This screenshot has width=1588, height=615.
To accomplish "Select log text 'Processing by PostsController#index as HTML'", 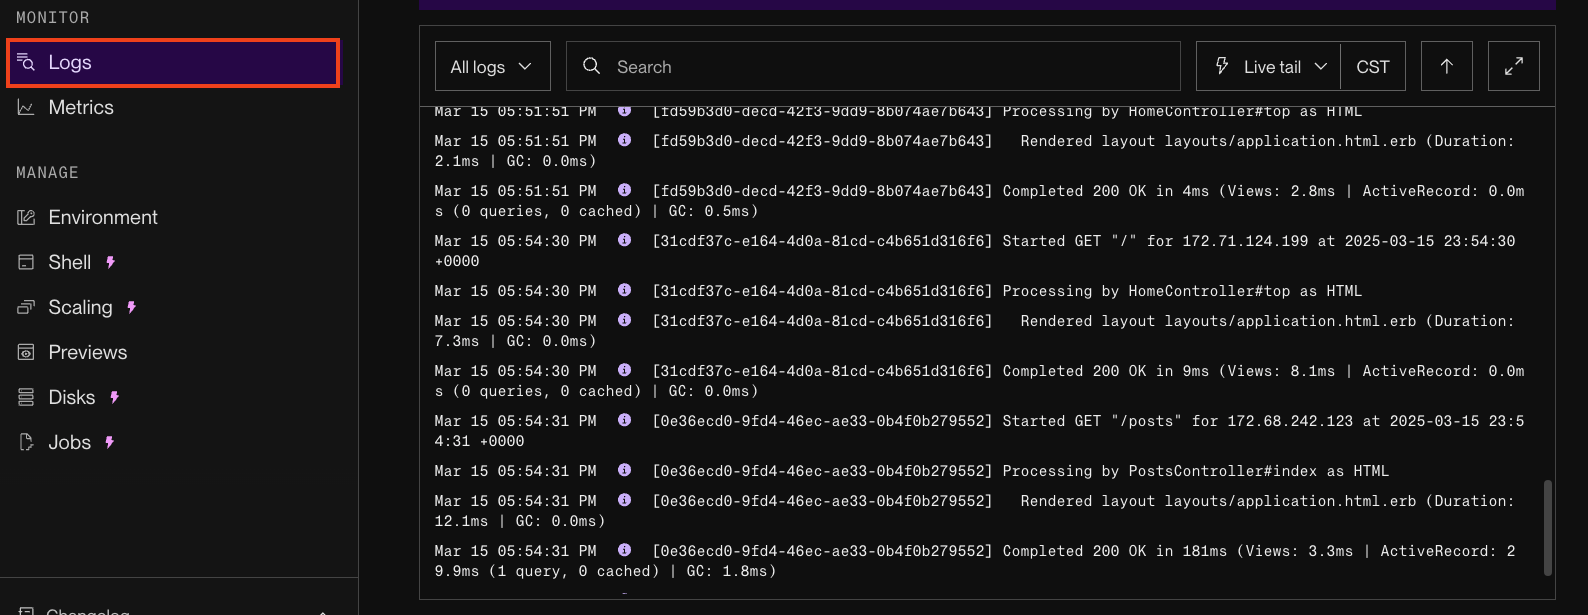I will (1196, 471).
